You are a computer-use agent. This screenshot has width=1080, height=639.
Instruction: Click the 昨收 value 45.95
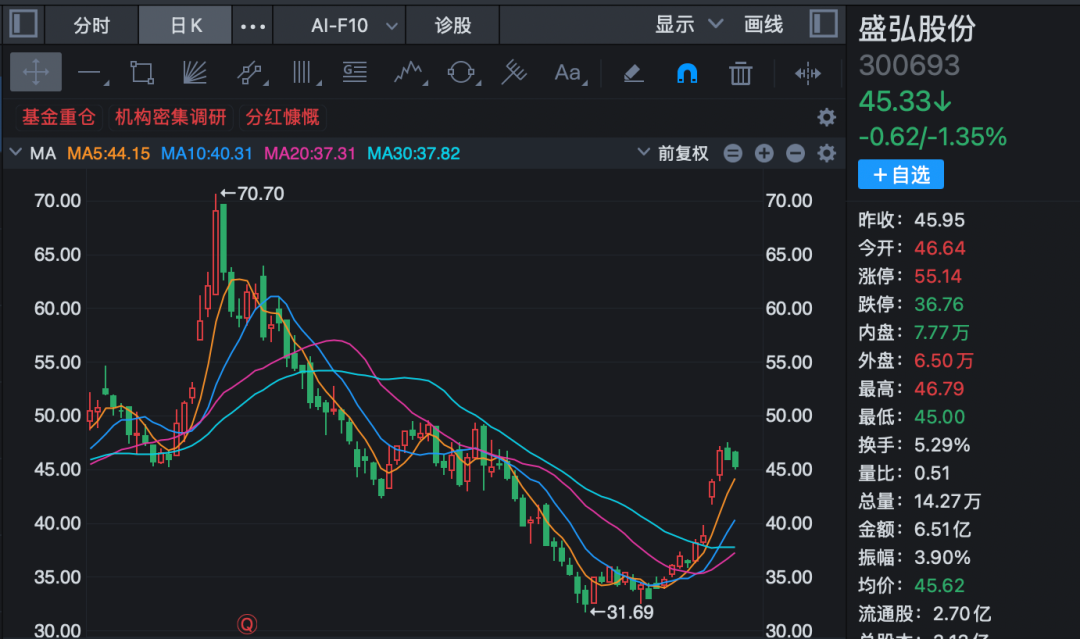pos(939,220)
